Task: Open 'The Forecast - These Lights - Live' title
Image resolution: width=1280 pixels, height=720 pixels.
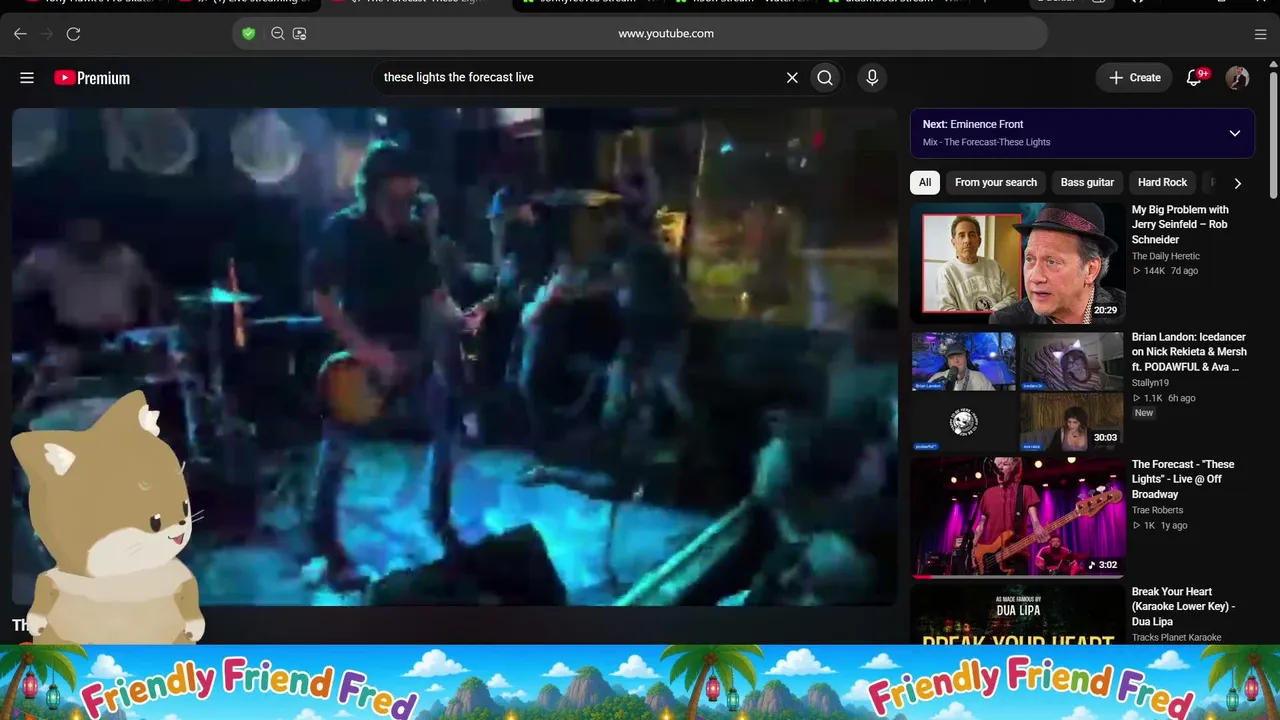Action: click(x=1183, y=479)
